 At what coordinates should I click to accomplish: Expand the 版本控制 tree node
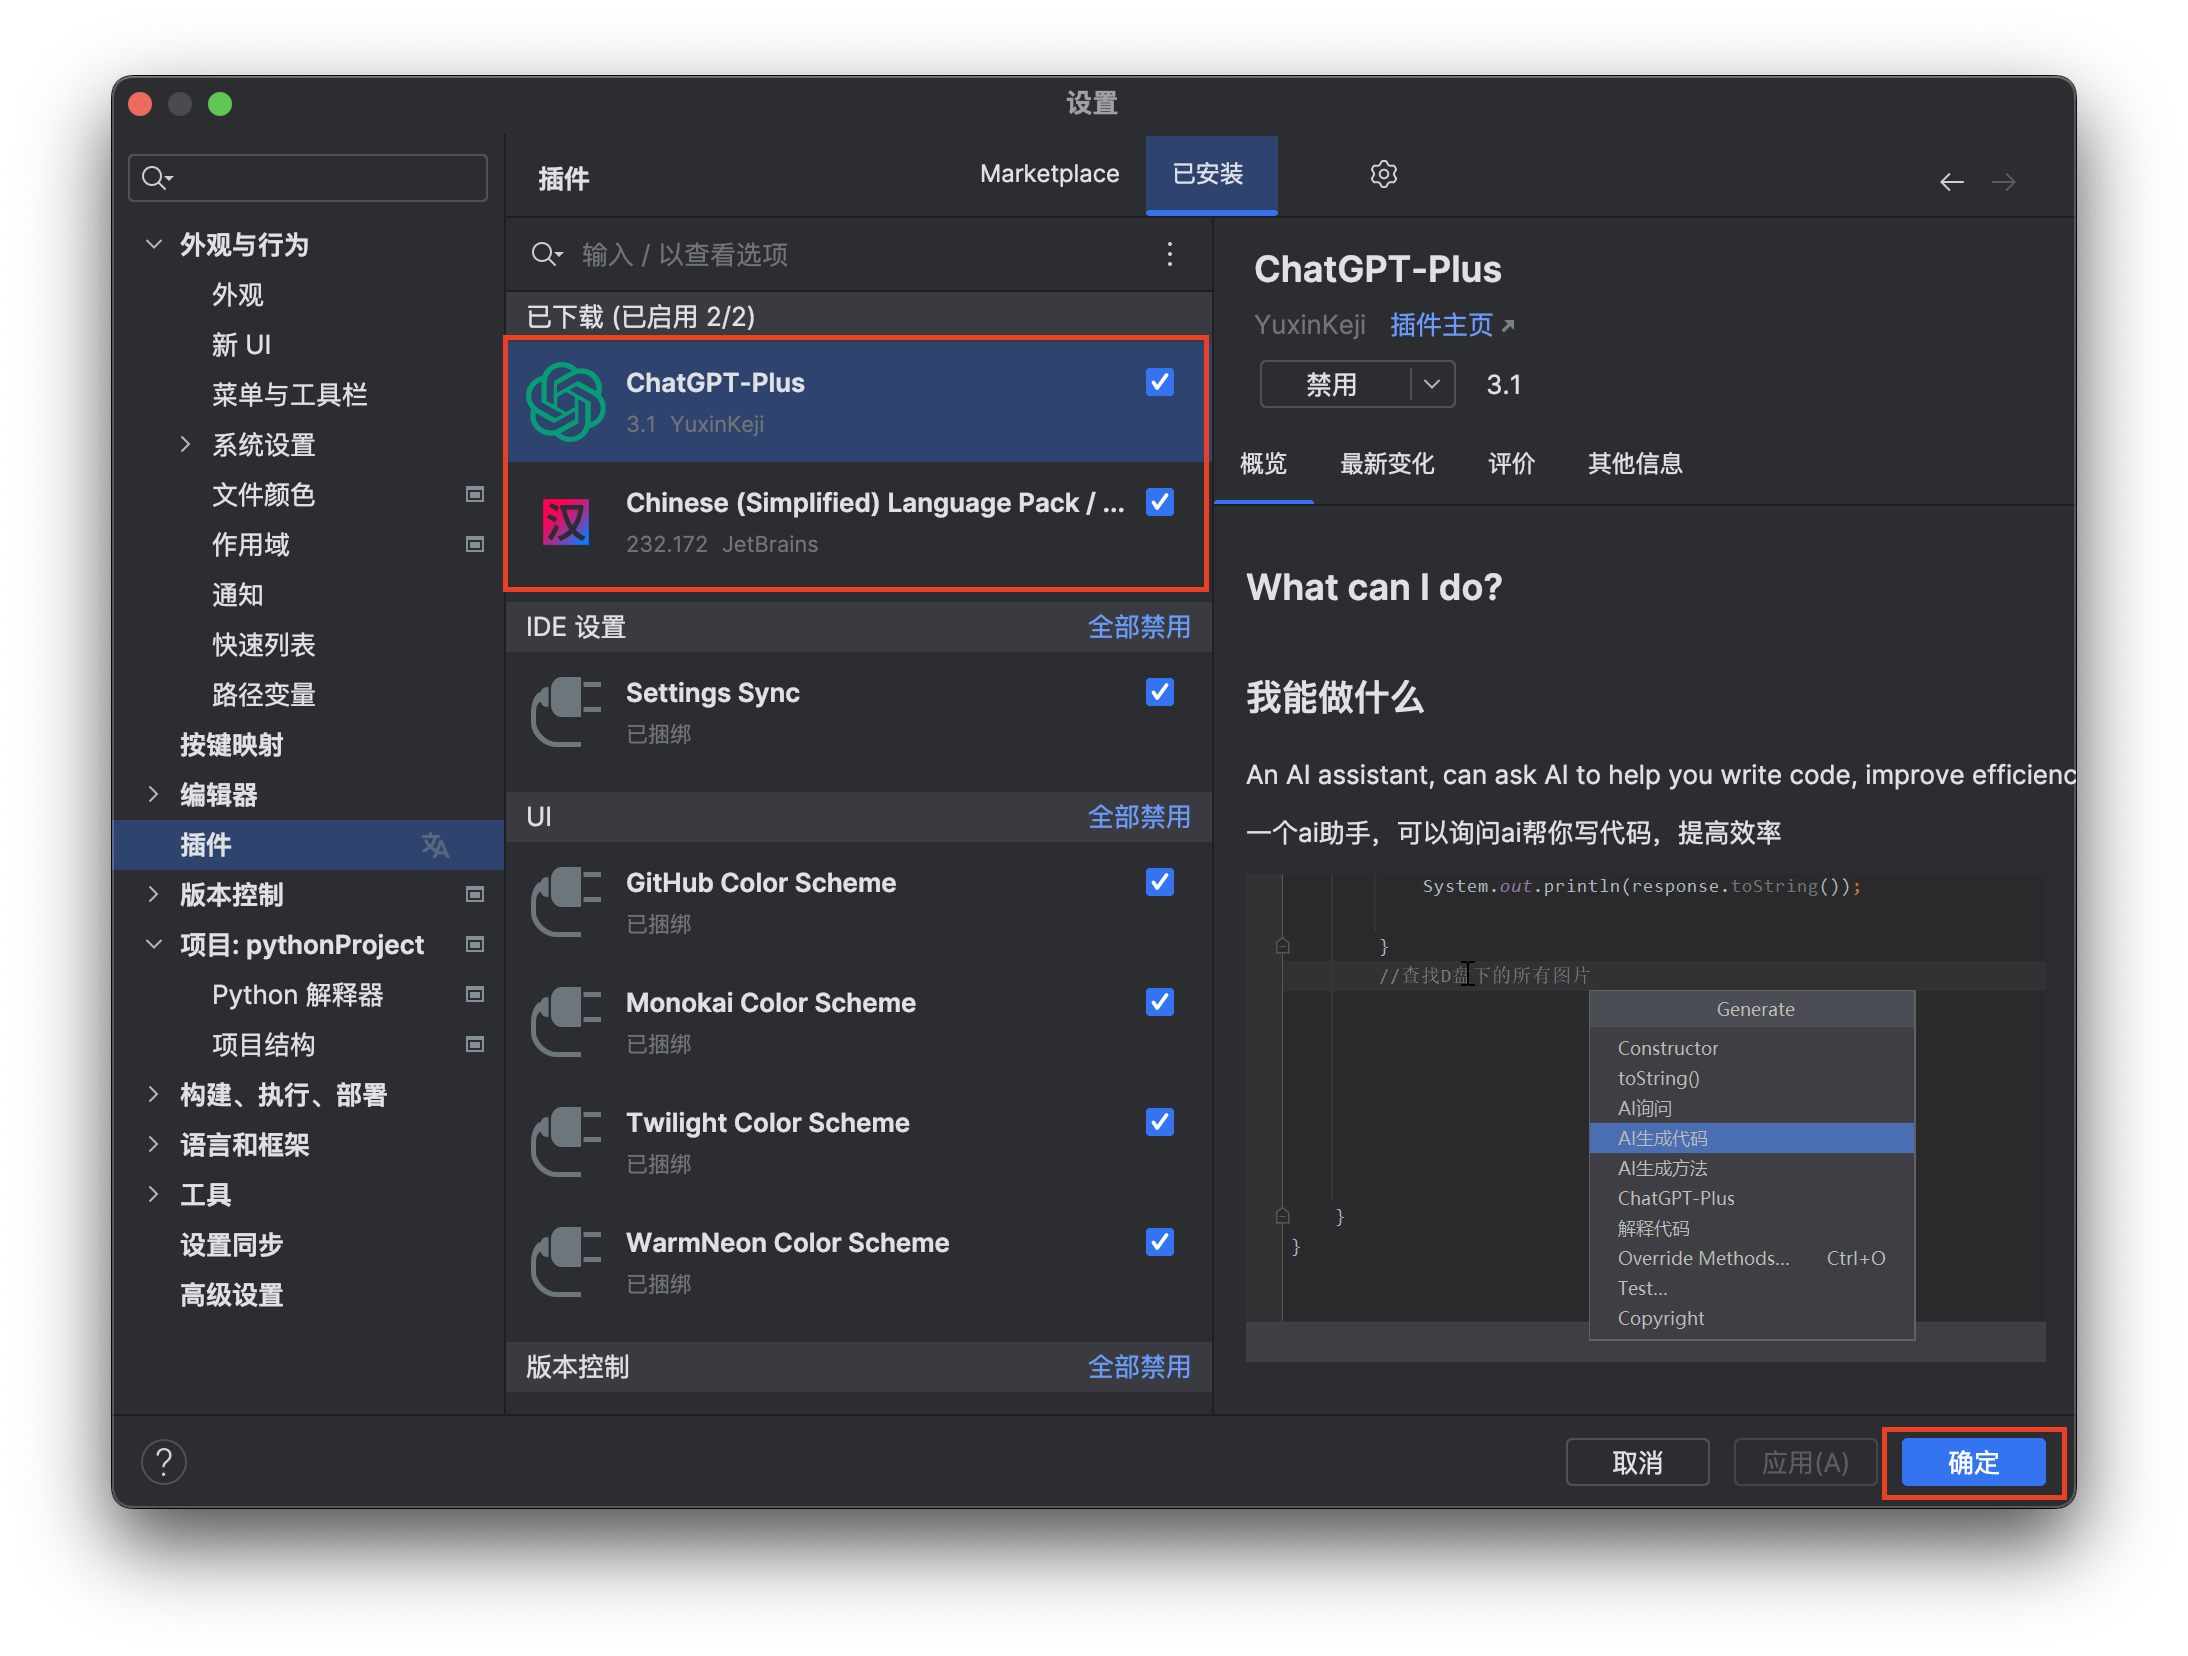coord(153,894)
